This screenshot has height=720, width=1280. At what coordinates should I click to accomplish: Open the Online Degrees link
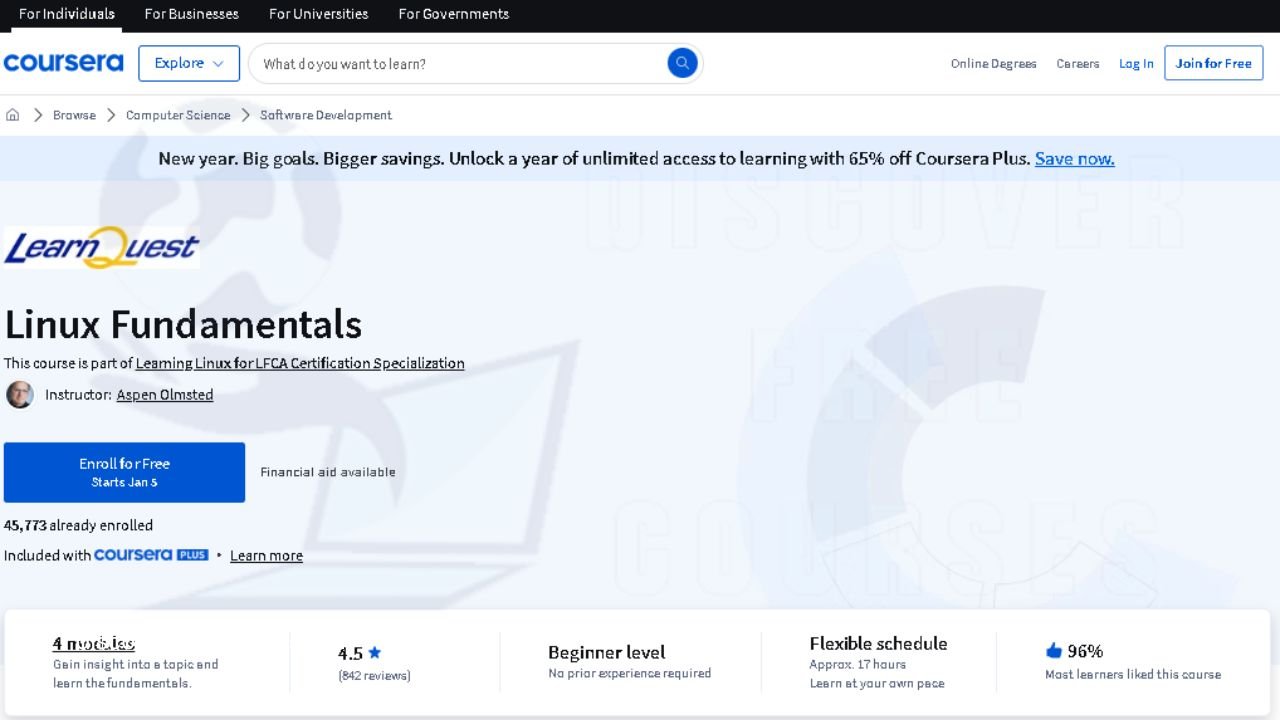pyautogui.click(x=993, y=63)
